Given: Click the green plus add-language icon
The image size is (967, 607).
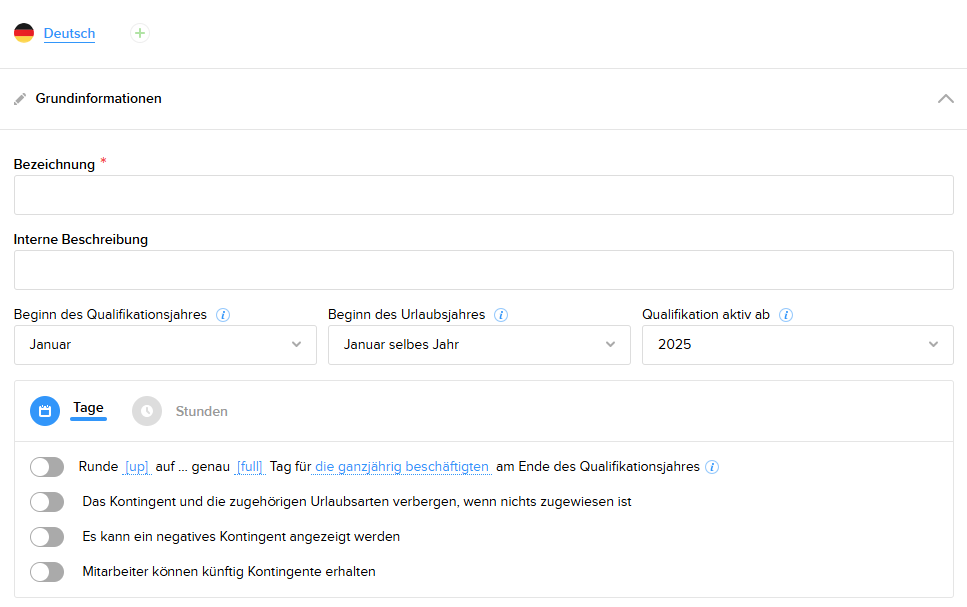Looking at the screenshot, I should [140, 33].
